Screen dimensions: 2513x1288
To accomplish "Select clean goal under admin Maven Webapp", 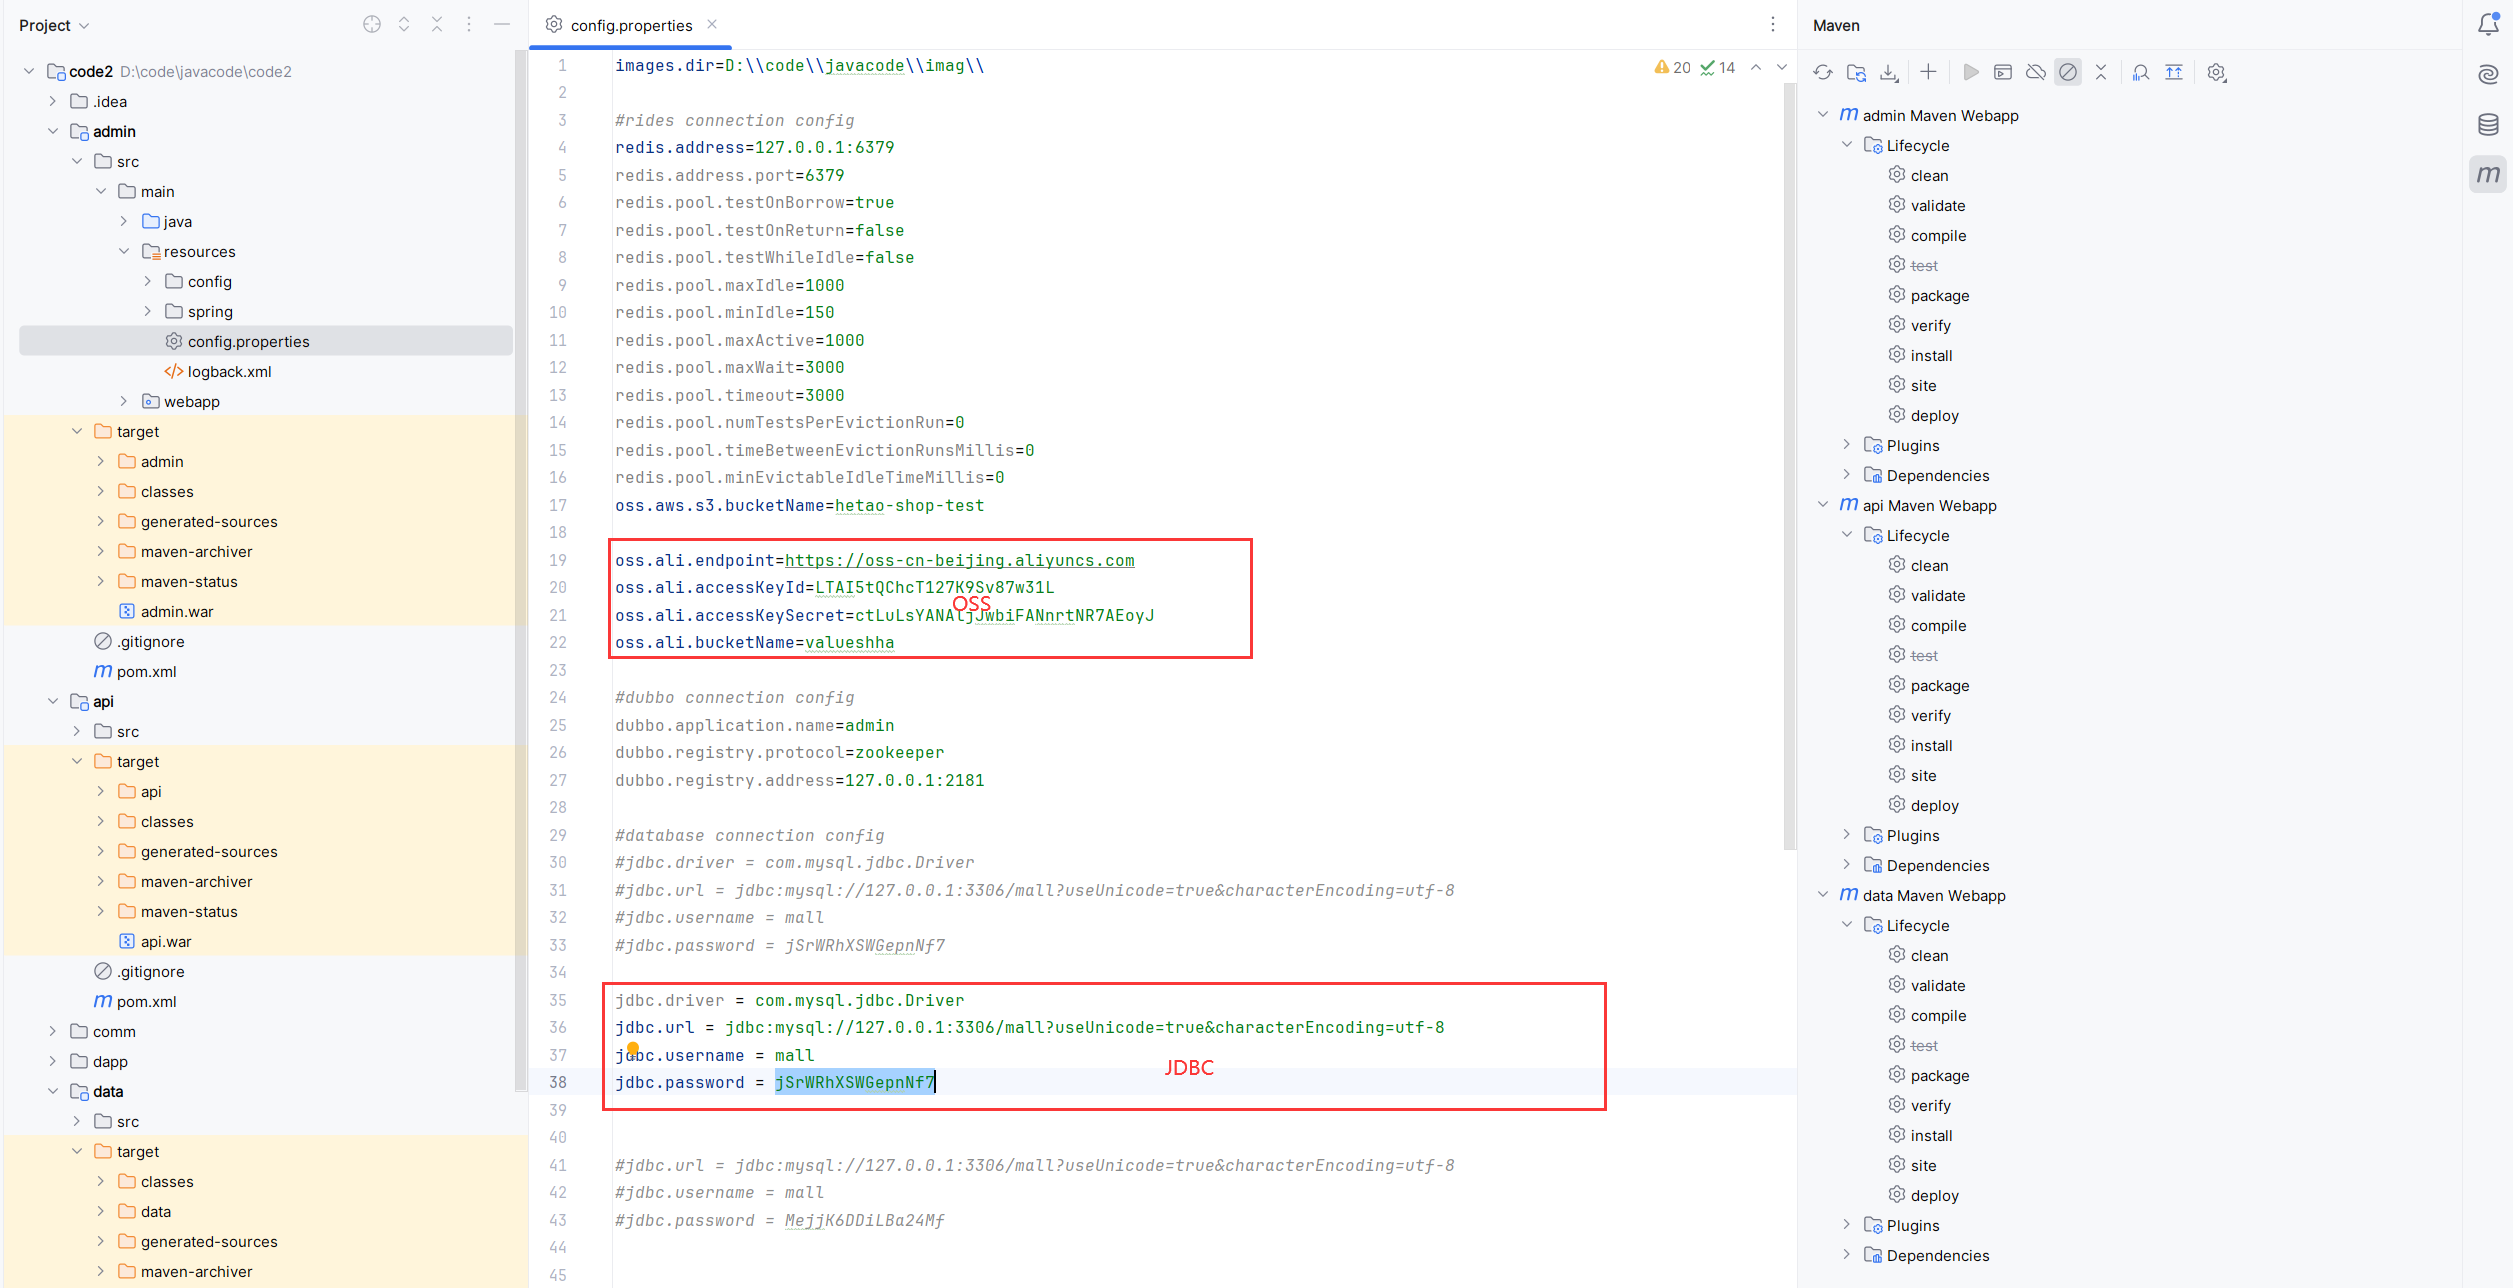I will click(1929, 175).
